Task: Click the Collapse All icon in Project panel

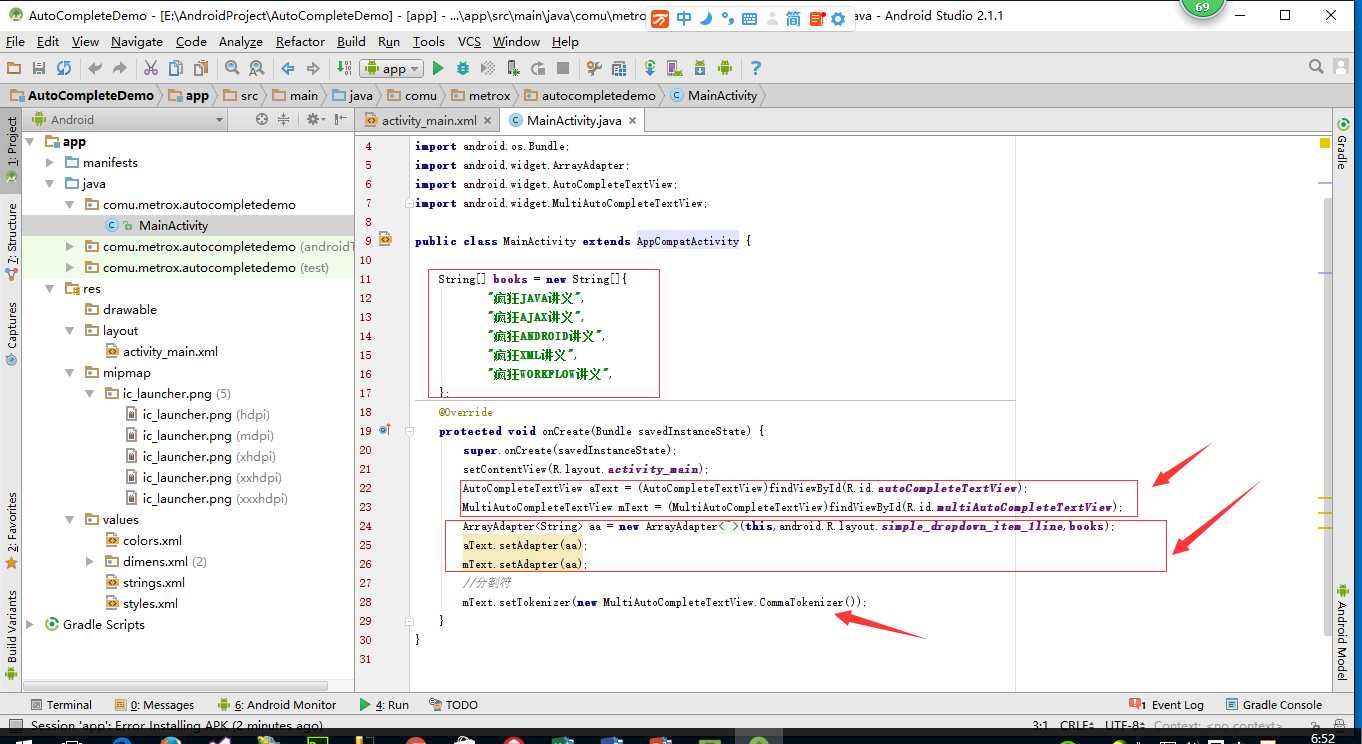Action: click(x=283, y=119)
